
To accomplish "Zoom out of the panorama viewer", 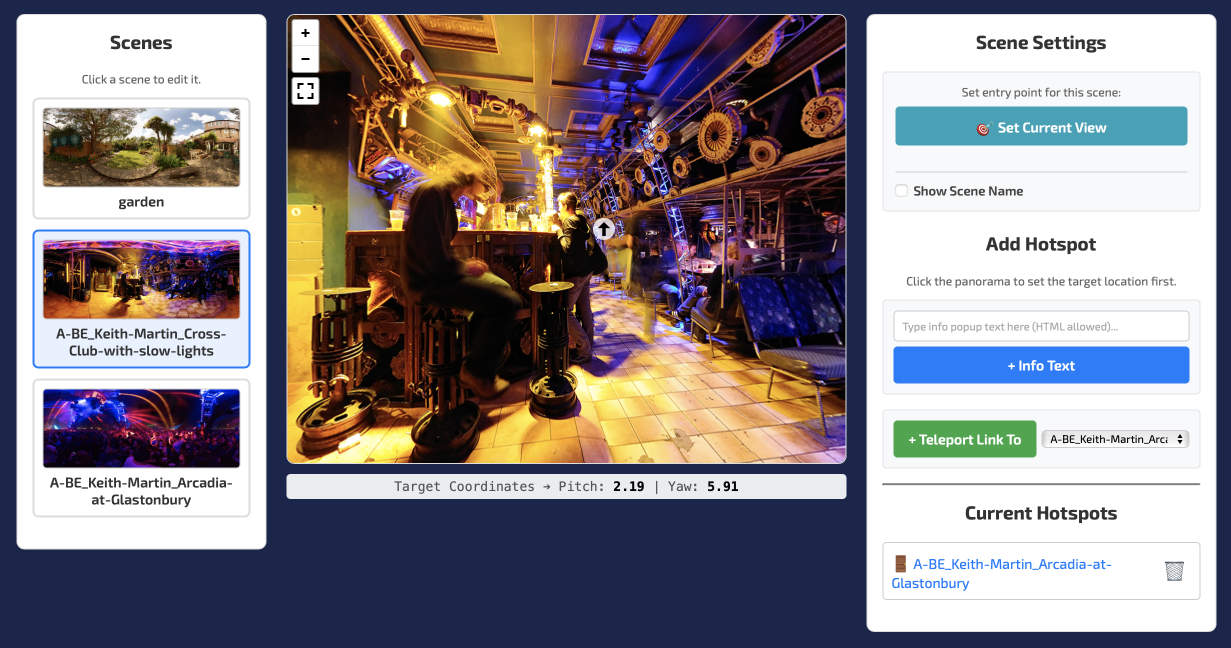I will pyautogui.click(x=306, y=59).
